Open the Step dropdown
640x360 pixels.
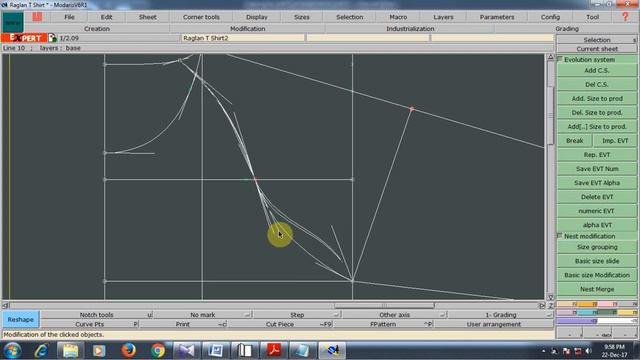(x=297, y=315)
